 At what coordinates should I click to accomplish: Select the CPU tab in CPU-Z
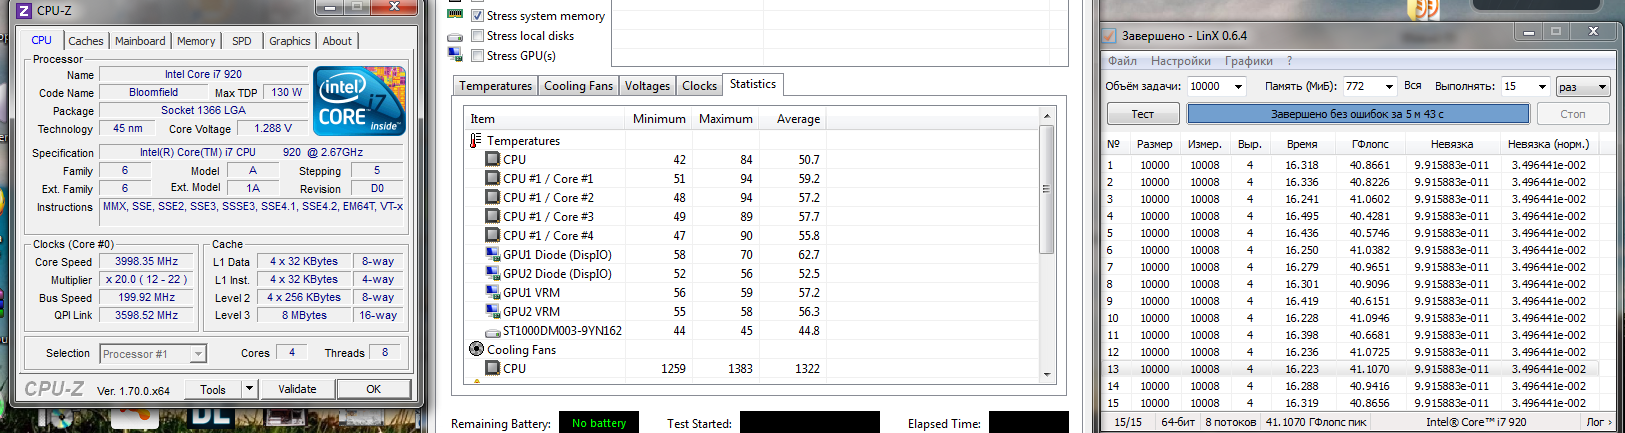point(42,40)
